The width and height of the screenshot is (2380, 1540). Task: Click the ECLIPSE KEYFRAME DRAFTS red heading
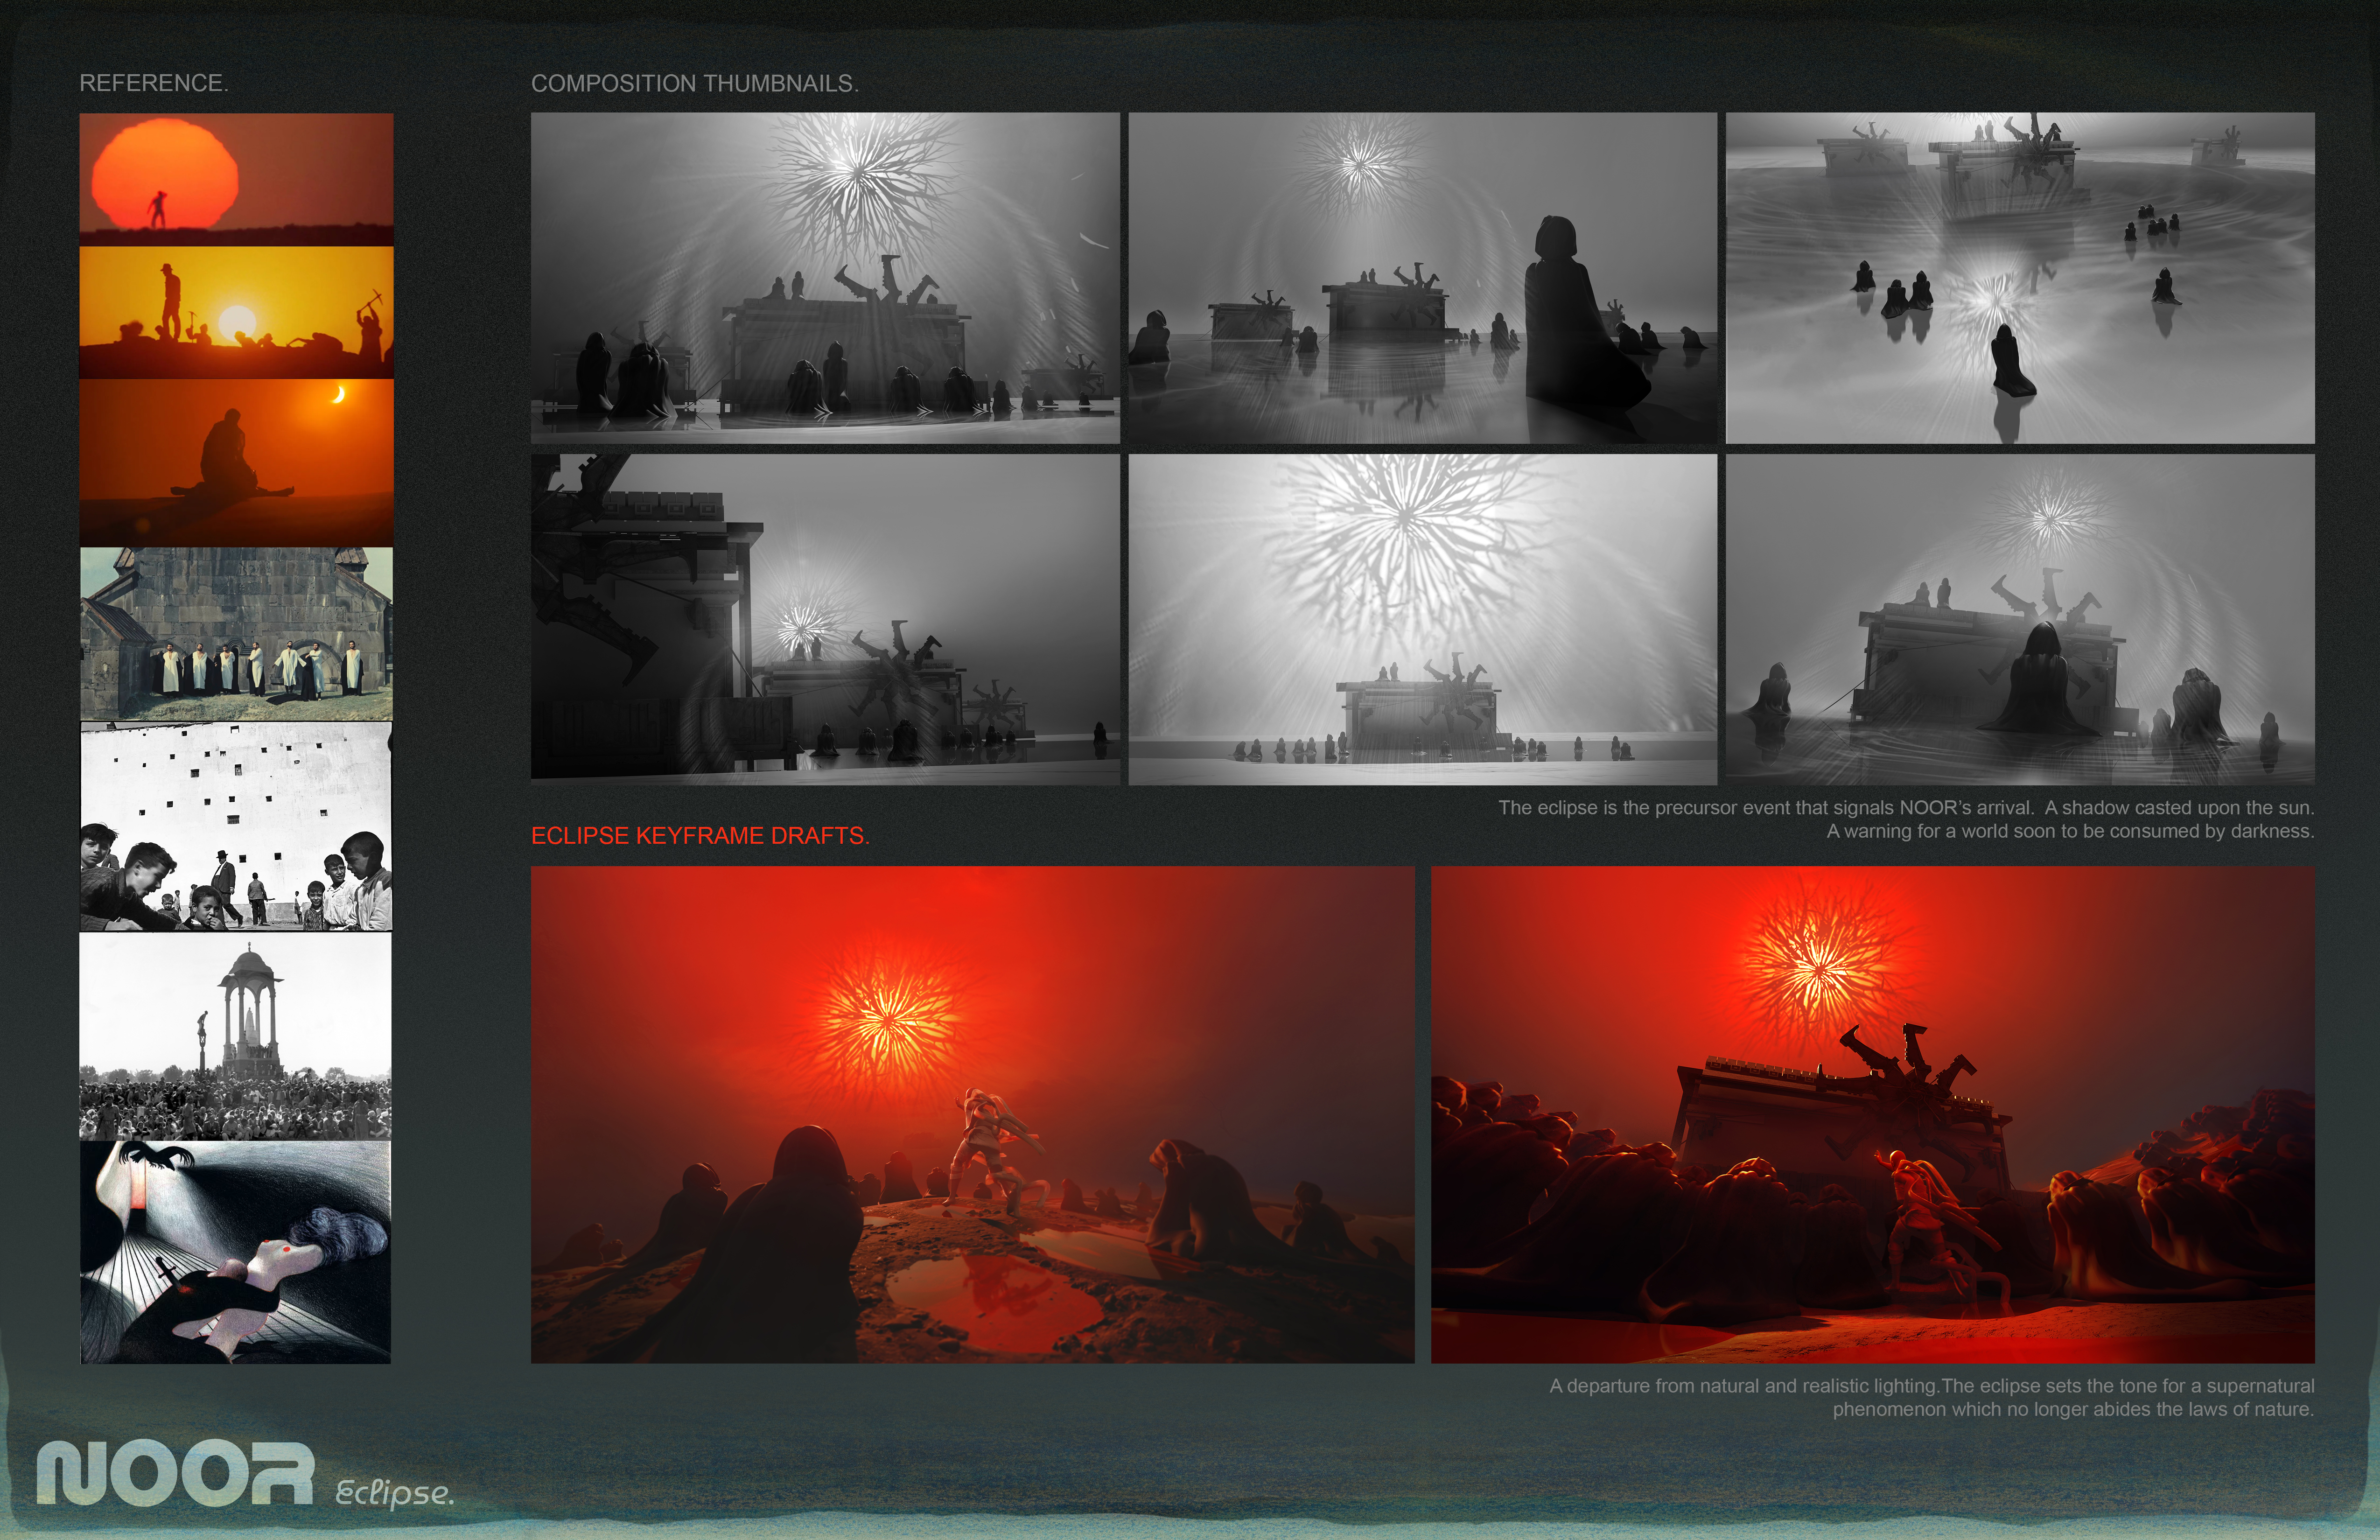click(x=700, y=836)
